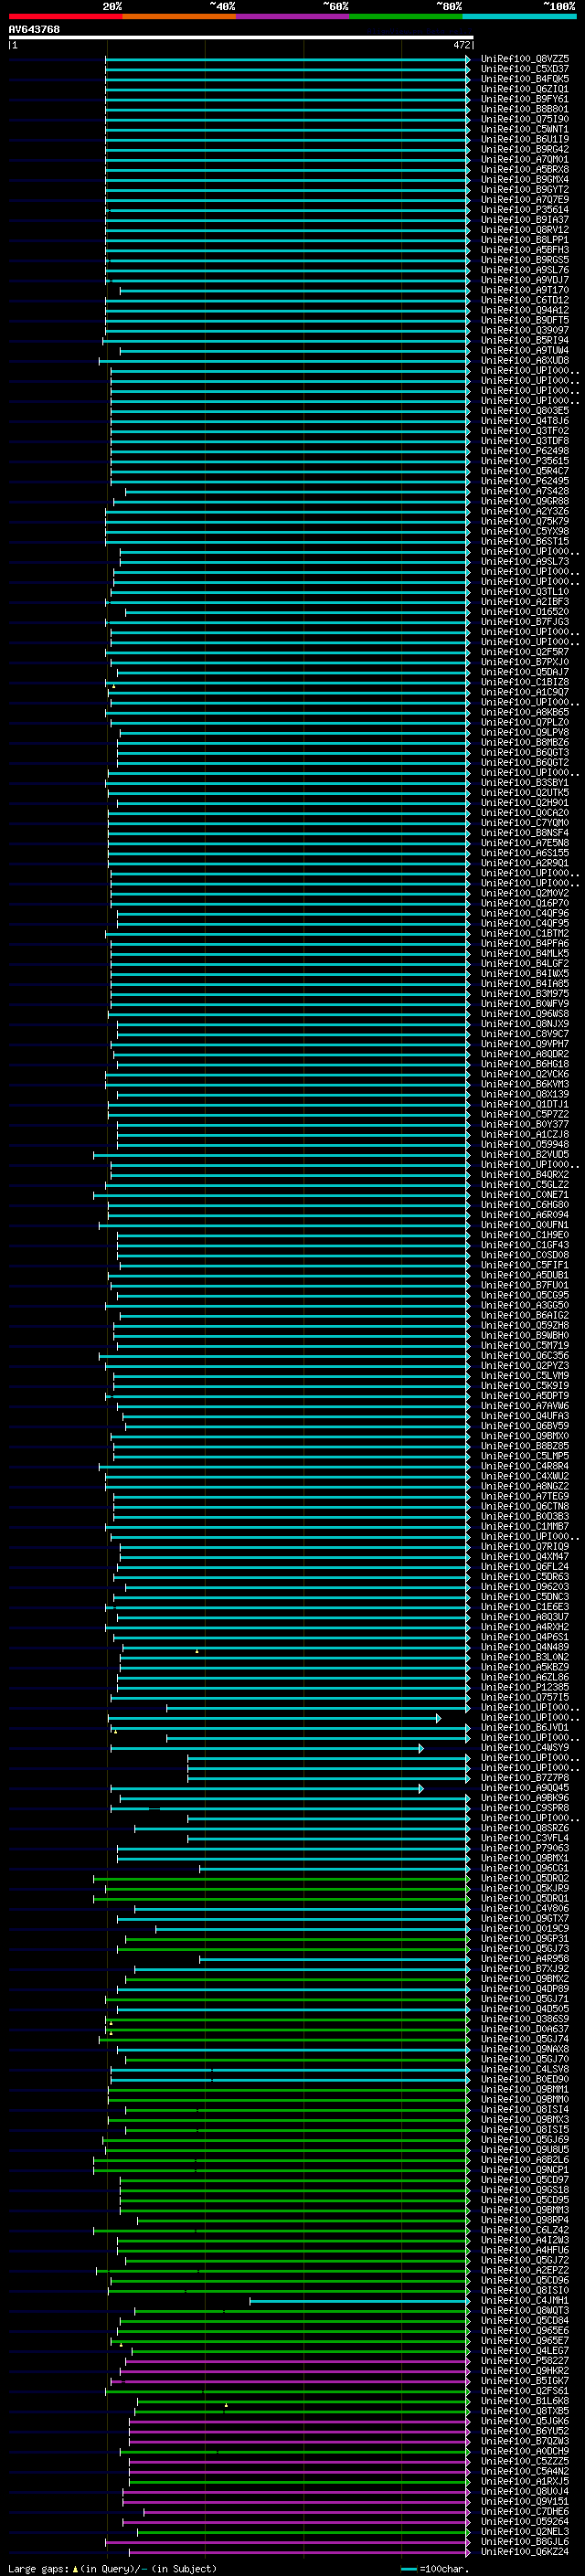Select the UniRef100_P35614 label
Viewport: 585px width, 2576px height.
pos(525,210)
